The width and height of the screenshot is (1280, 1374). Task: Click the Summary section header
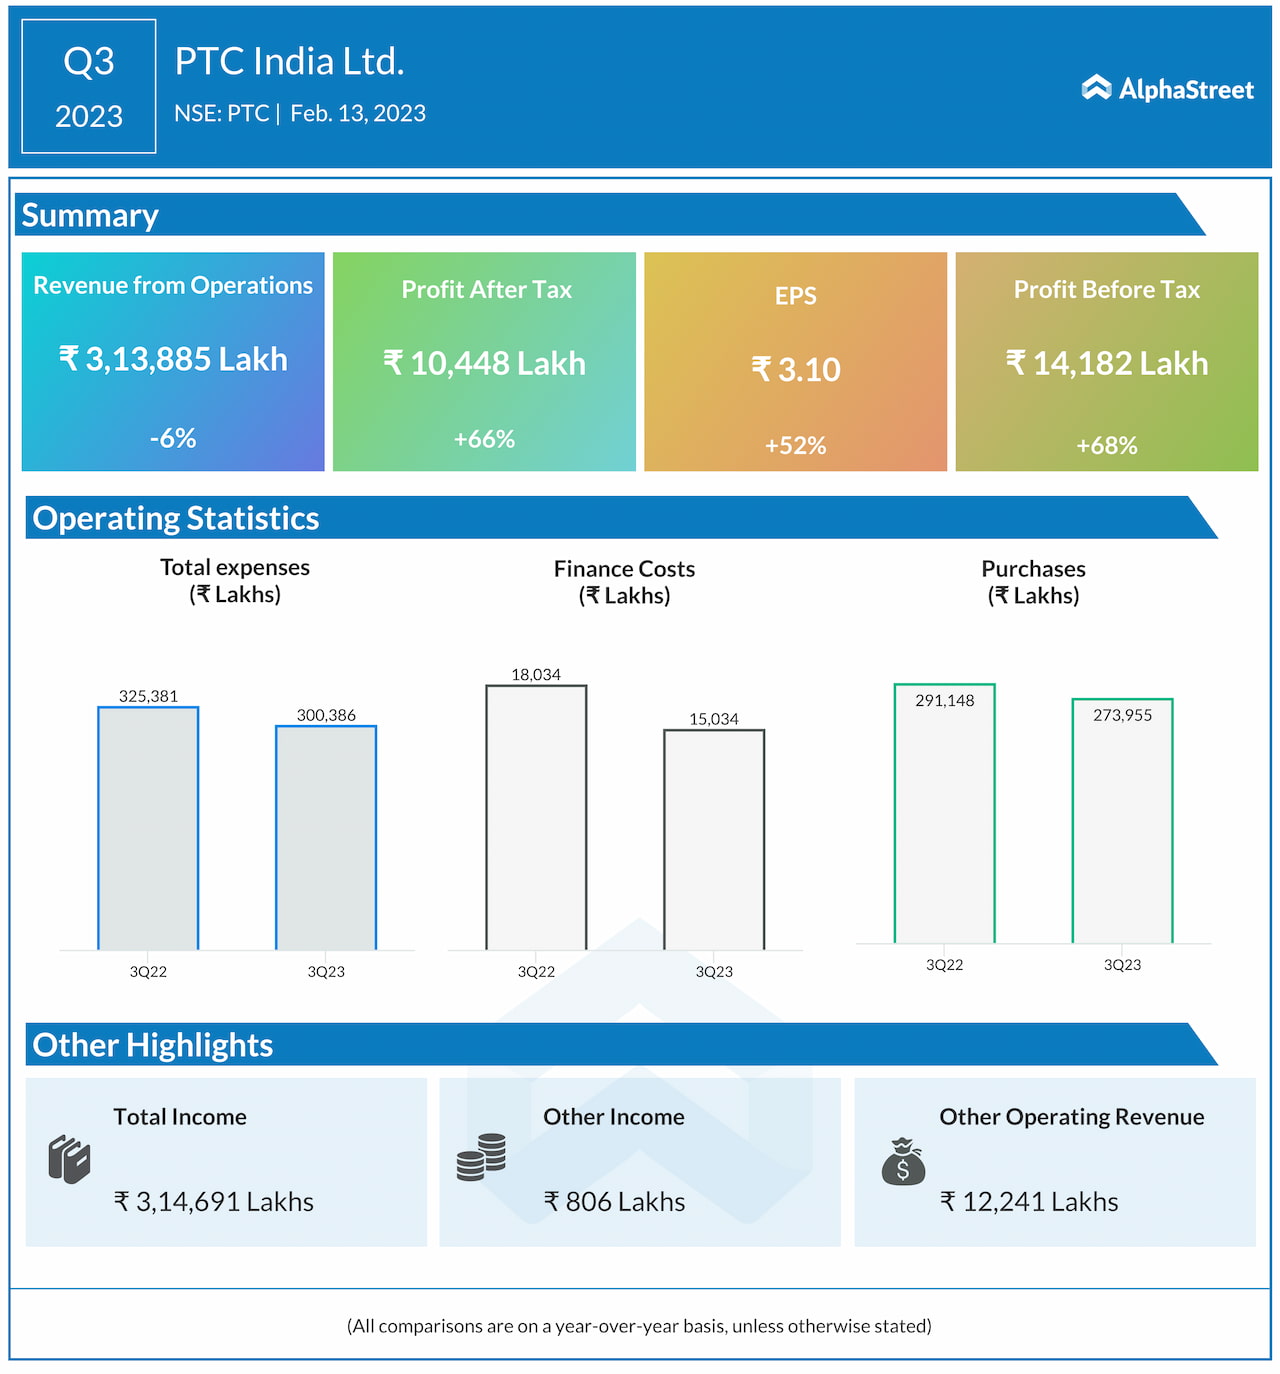coord(90,216)
